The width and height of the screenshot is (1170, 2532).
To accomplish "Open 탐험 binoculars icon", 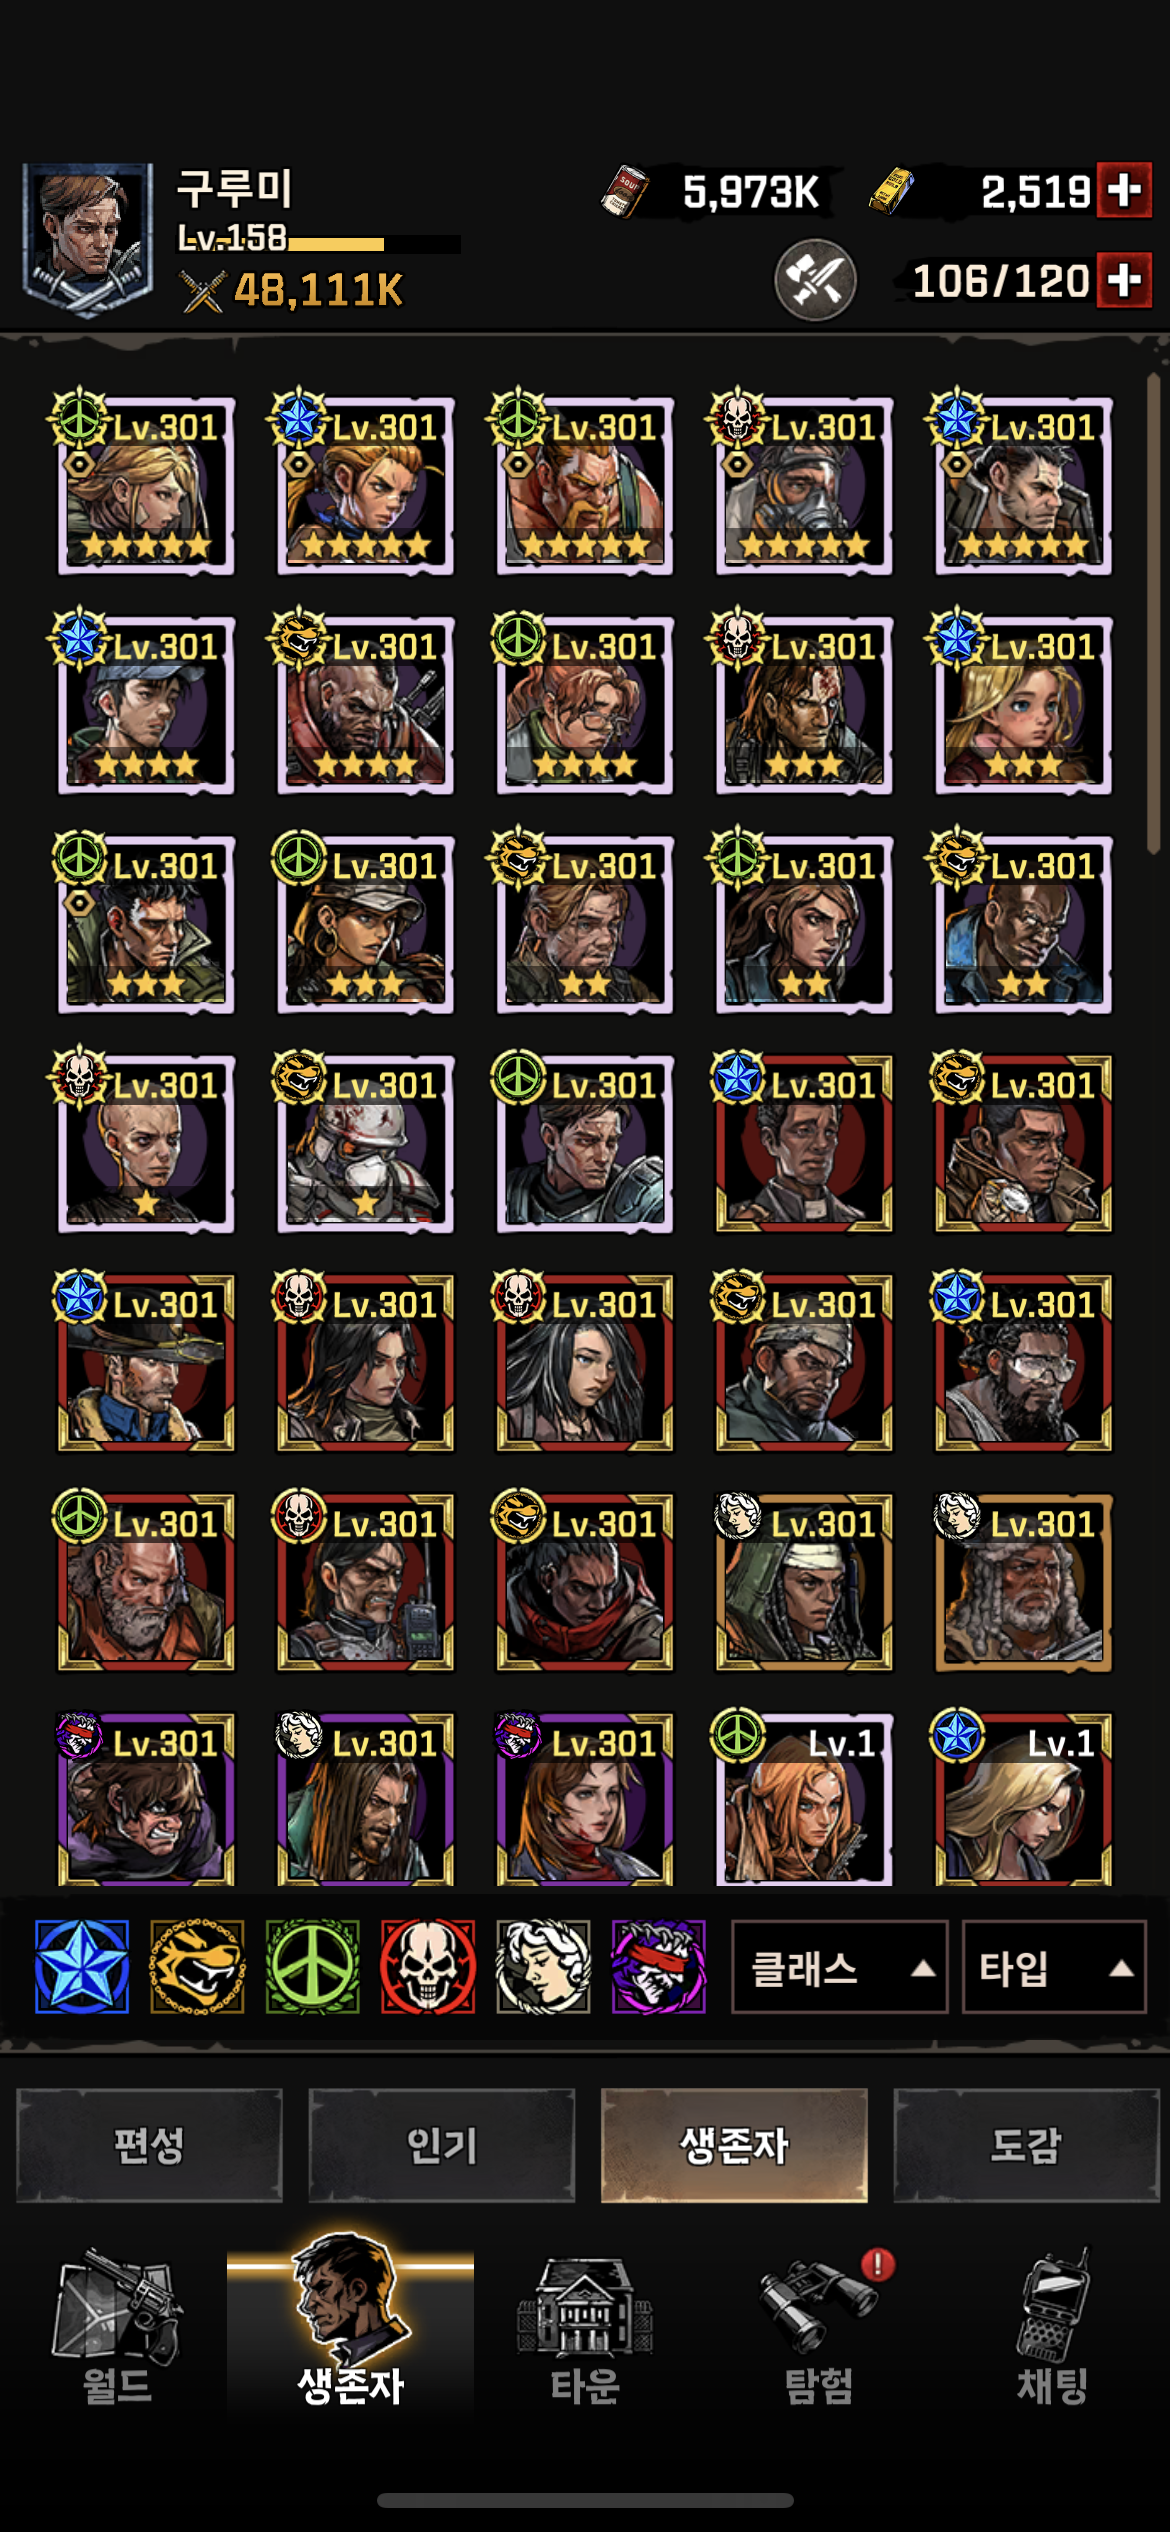I will pos(819,2329).
